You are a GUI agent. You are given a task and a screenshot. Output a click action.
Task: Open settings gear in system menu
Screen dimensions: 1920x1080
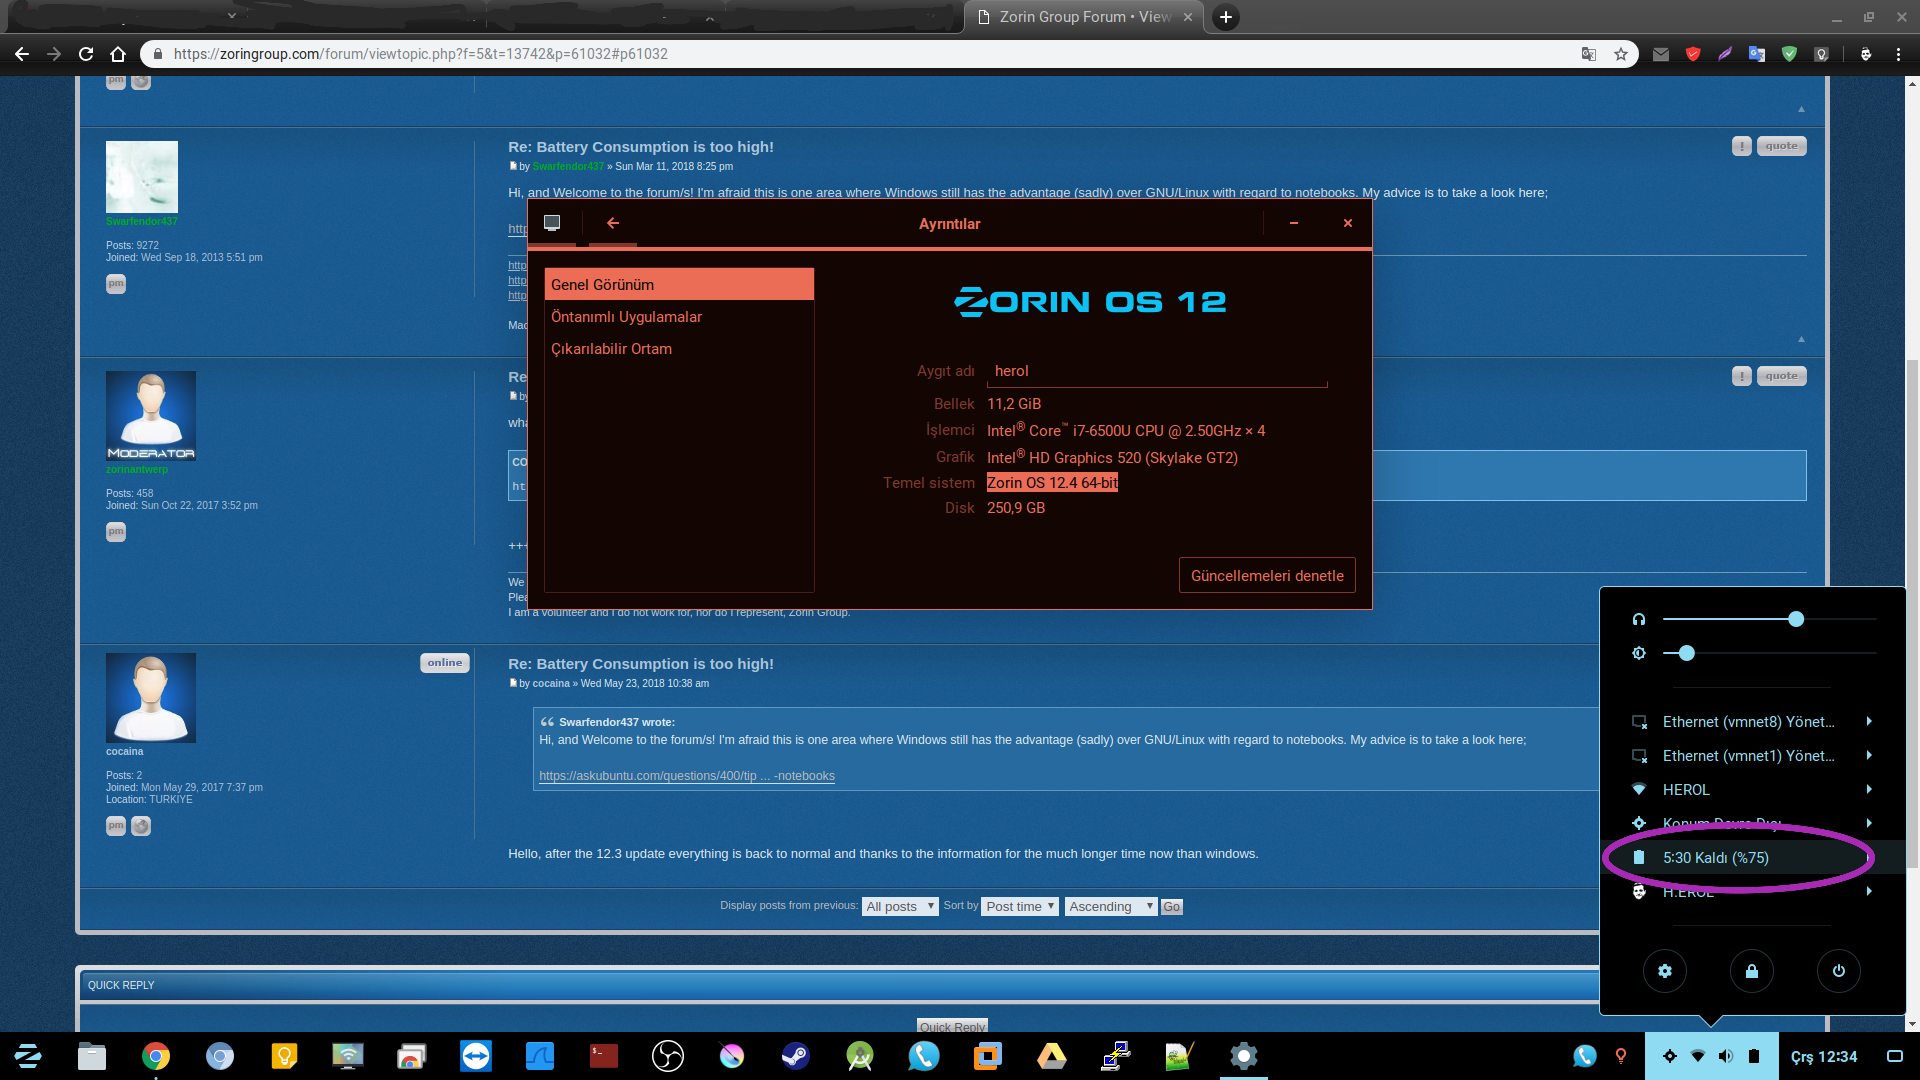[1665, 971]
